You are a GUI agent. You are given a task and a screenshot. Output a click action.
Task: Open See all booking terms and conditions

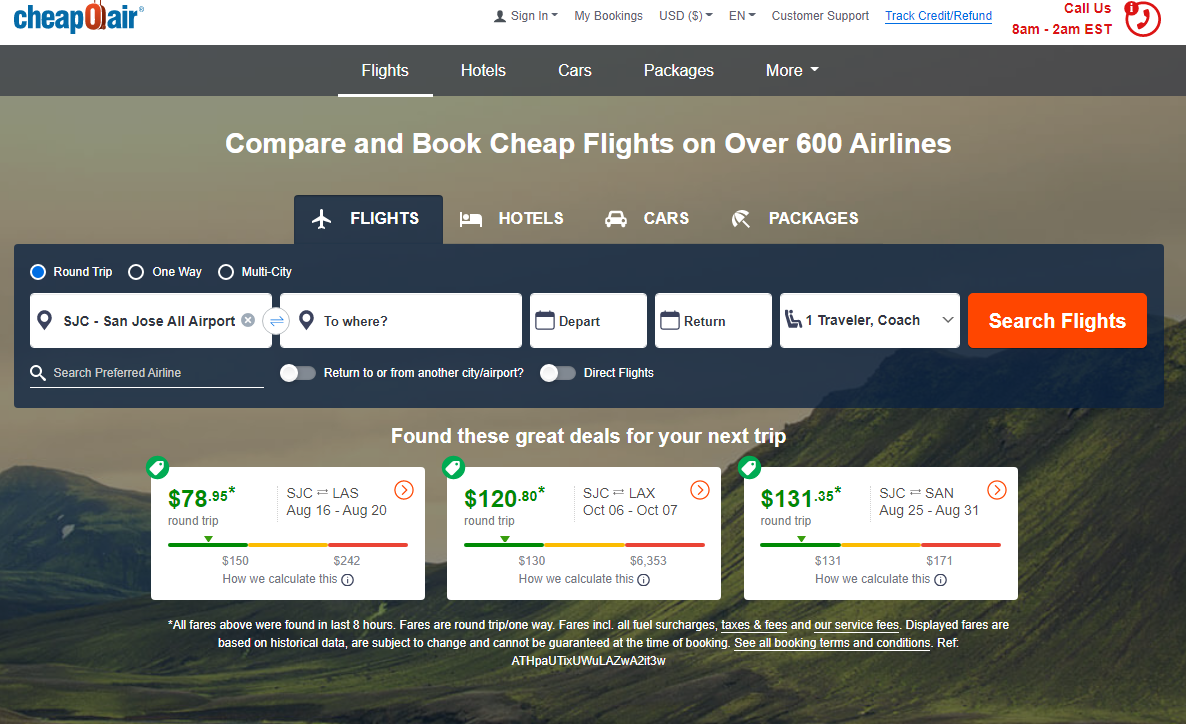tap(832, 643)
